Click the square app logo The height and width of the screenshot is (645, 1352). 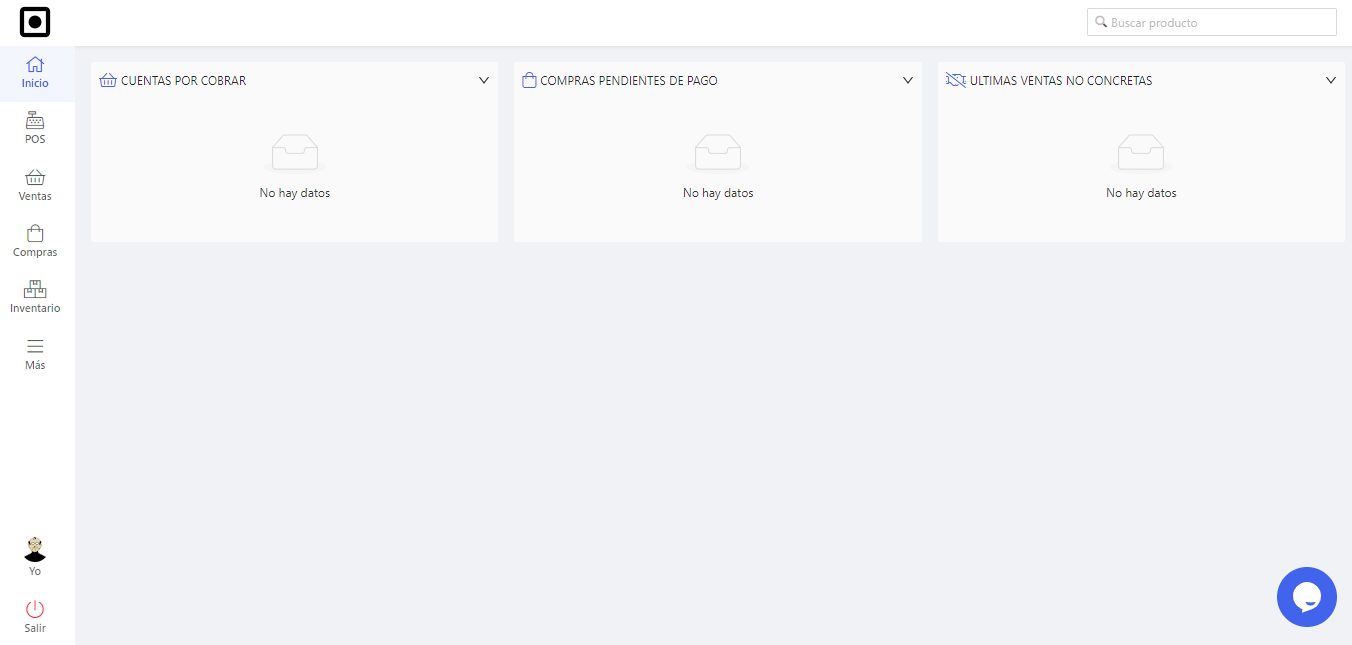point(35,22)
